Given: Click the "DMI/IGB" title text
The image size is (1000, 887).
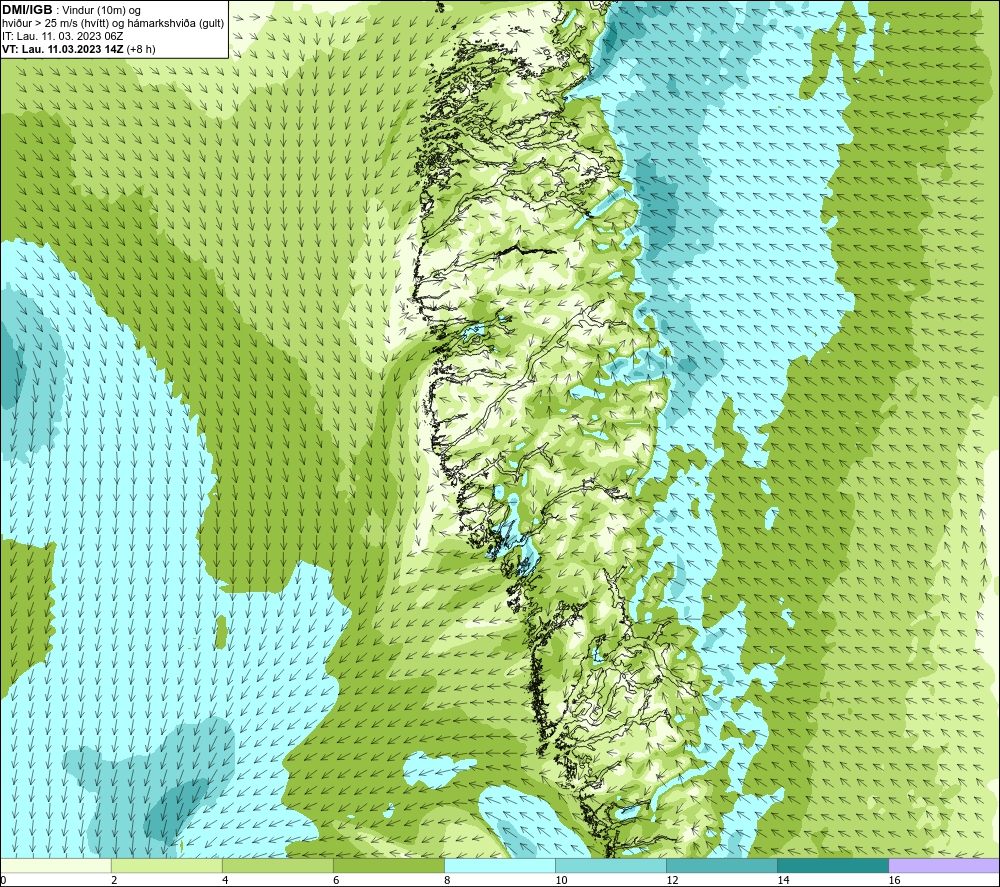Looking at the screenshot, I should pyautogui.click(x=27, y=10).
